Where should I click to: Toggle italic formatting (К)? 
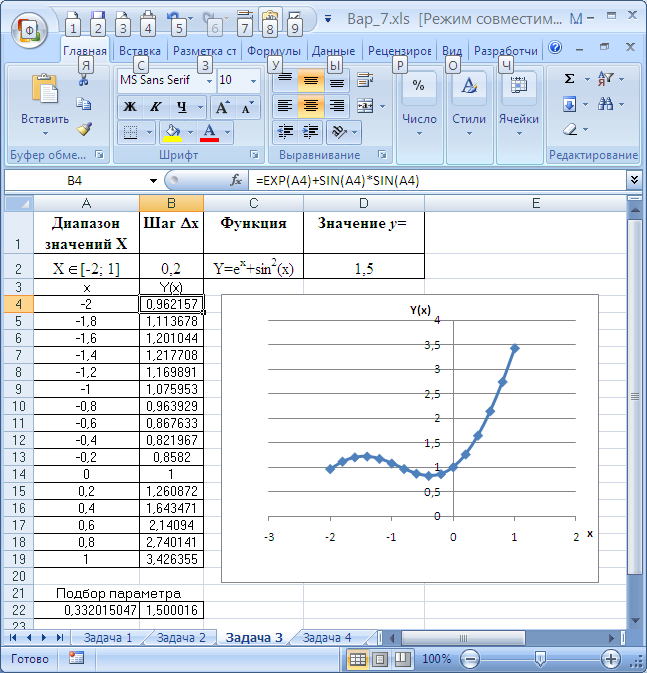click(155, 107)
